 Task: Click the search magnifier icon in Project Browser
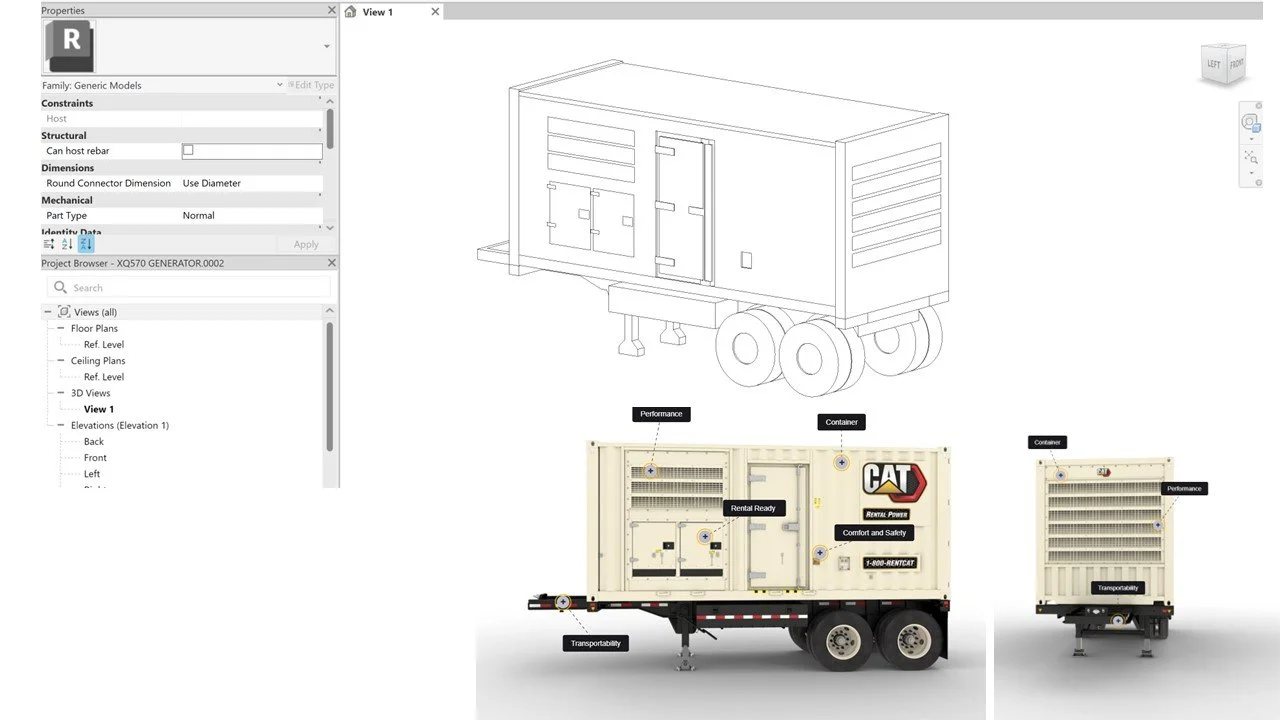pyautogui.click(x=60, y=287)
